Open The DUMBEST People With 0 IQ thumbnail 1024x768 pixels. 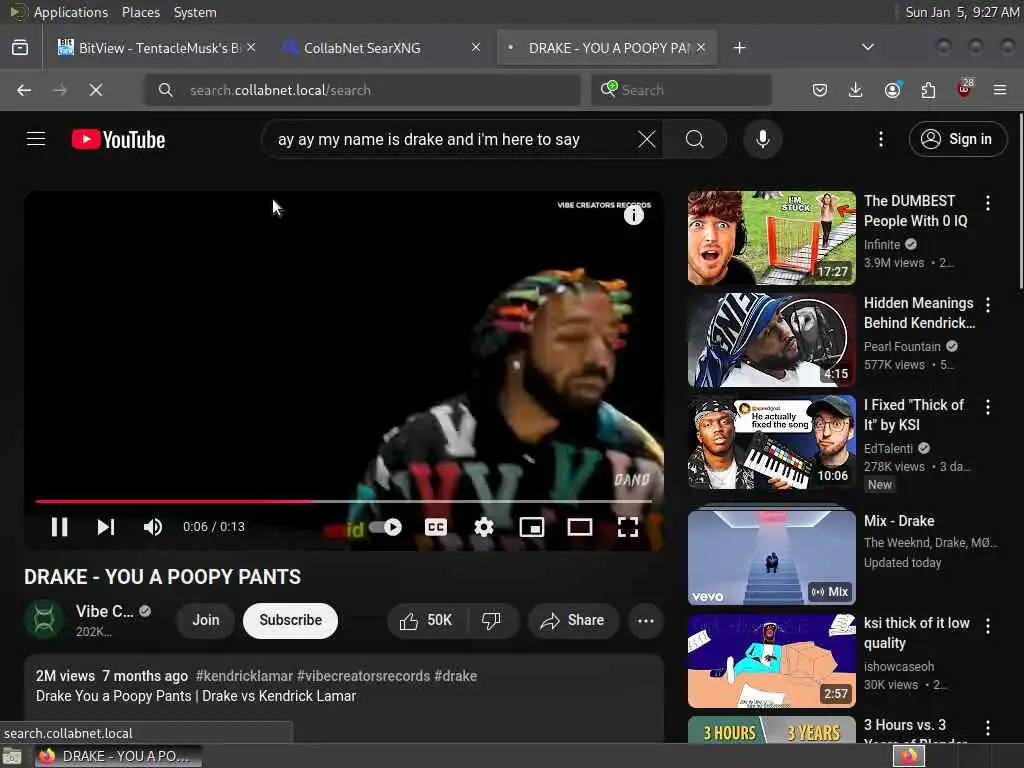(772, 238)
